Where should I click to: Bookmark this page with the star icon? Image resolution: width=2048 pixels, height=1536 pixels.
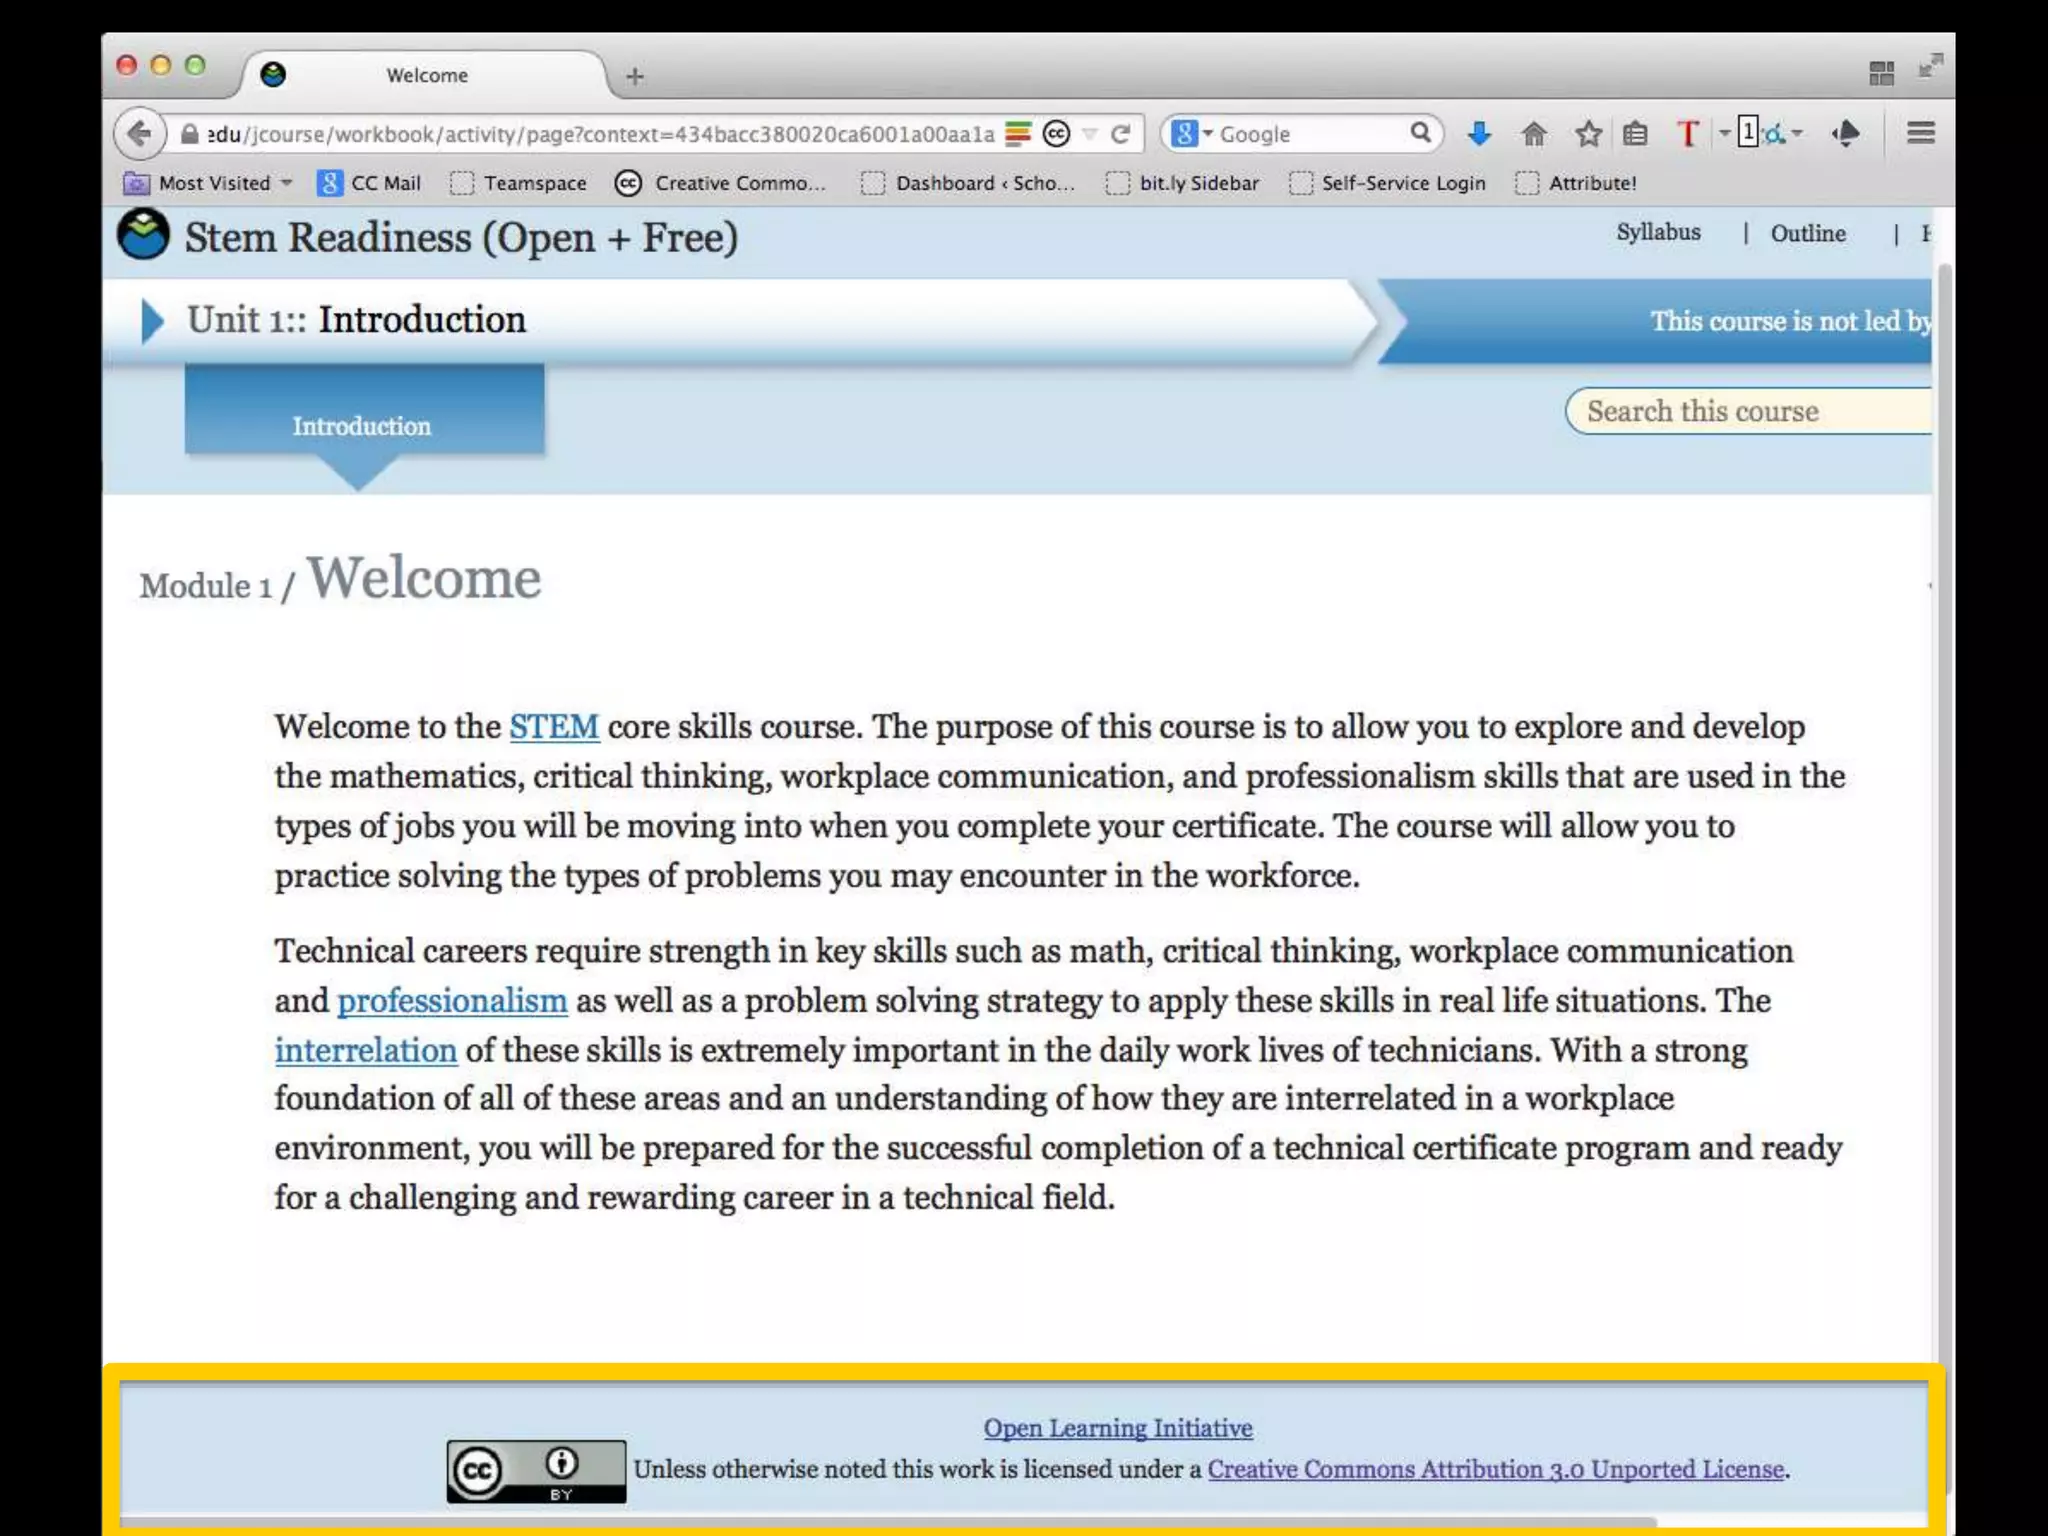[x=1588, y=133]
